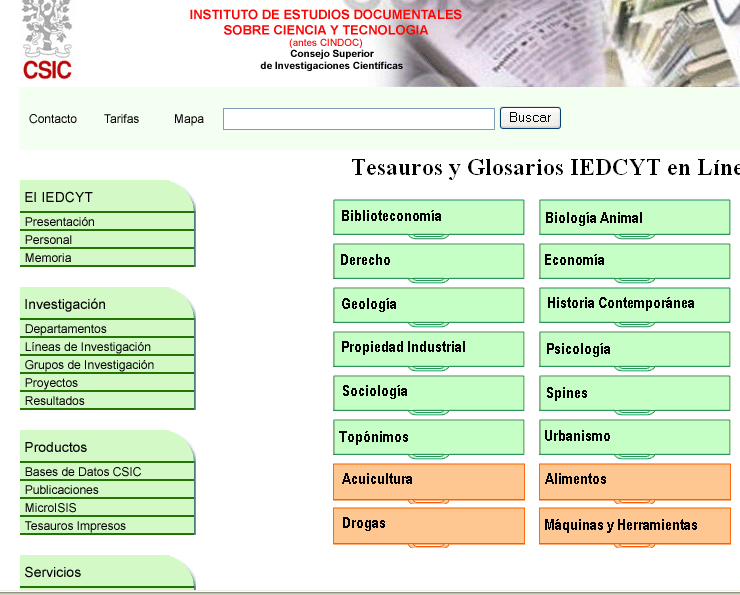Open Grupos de Investigación entry
This screenshot has width=740, height=595.
[107, 364]
